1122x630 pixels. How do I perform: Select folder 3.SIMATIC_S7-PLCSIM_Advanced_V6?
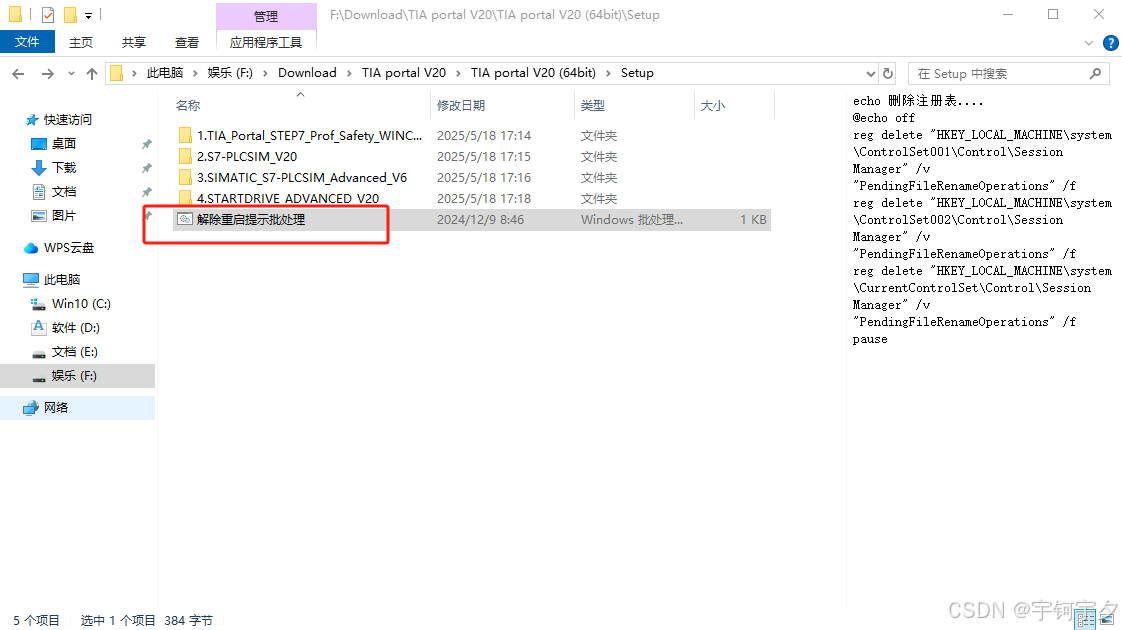[x=302, y=178]
